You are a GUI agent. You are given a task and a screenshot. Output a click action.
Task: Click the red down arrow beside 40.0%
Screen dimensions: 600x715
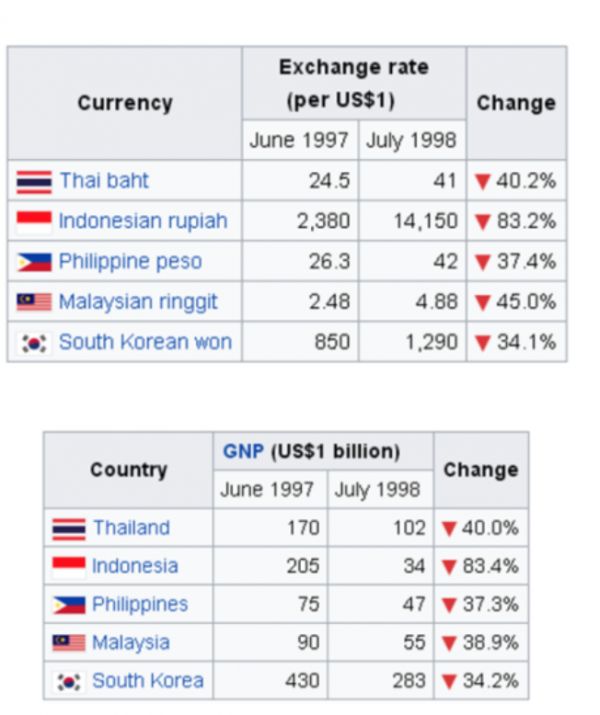coord(449,529)
